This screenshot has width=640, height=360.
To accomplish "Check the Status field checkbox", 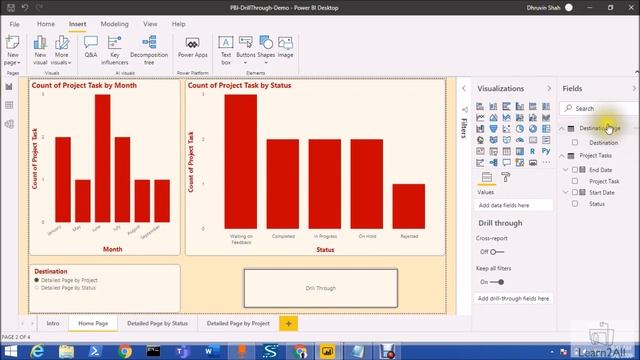I will 575,203.
